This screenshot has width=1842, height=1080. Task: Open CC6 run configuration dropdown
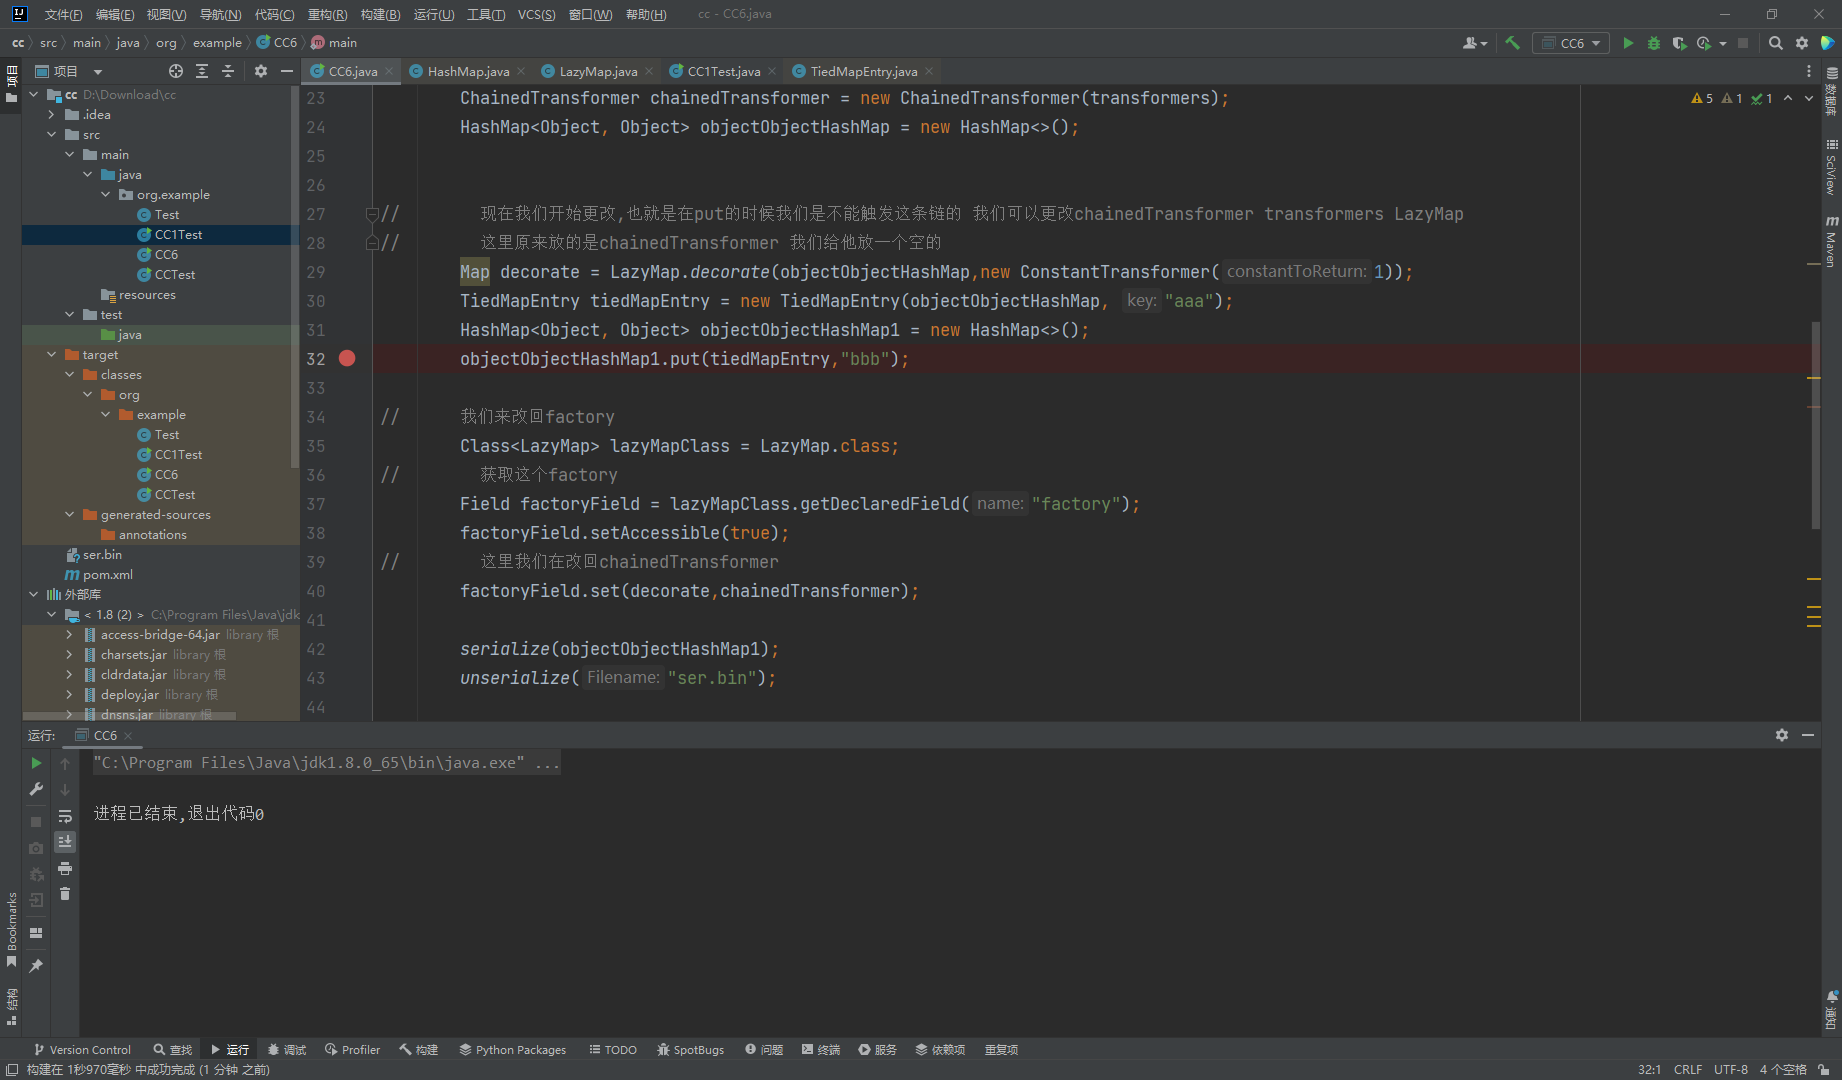1571,43
